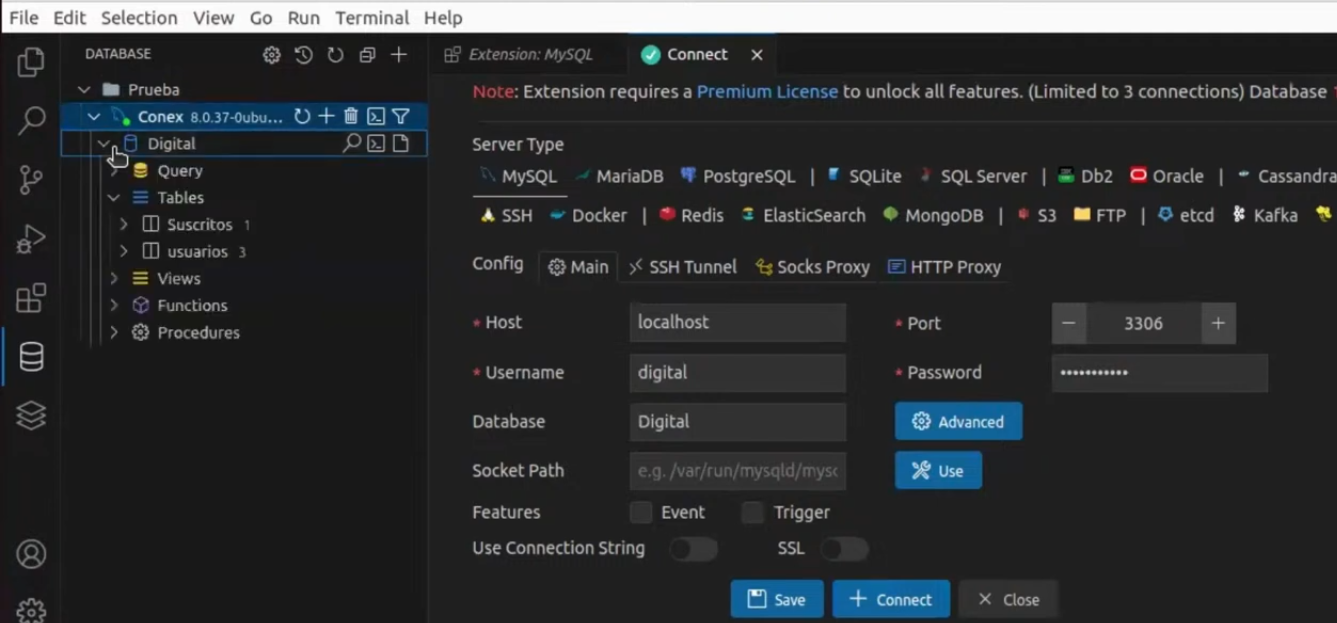Expand the Functions node
Image resolution: width=1337 pixels, height=623 pixels.
click(x=114, y=306)
